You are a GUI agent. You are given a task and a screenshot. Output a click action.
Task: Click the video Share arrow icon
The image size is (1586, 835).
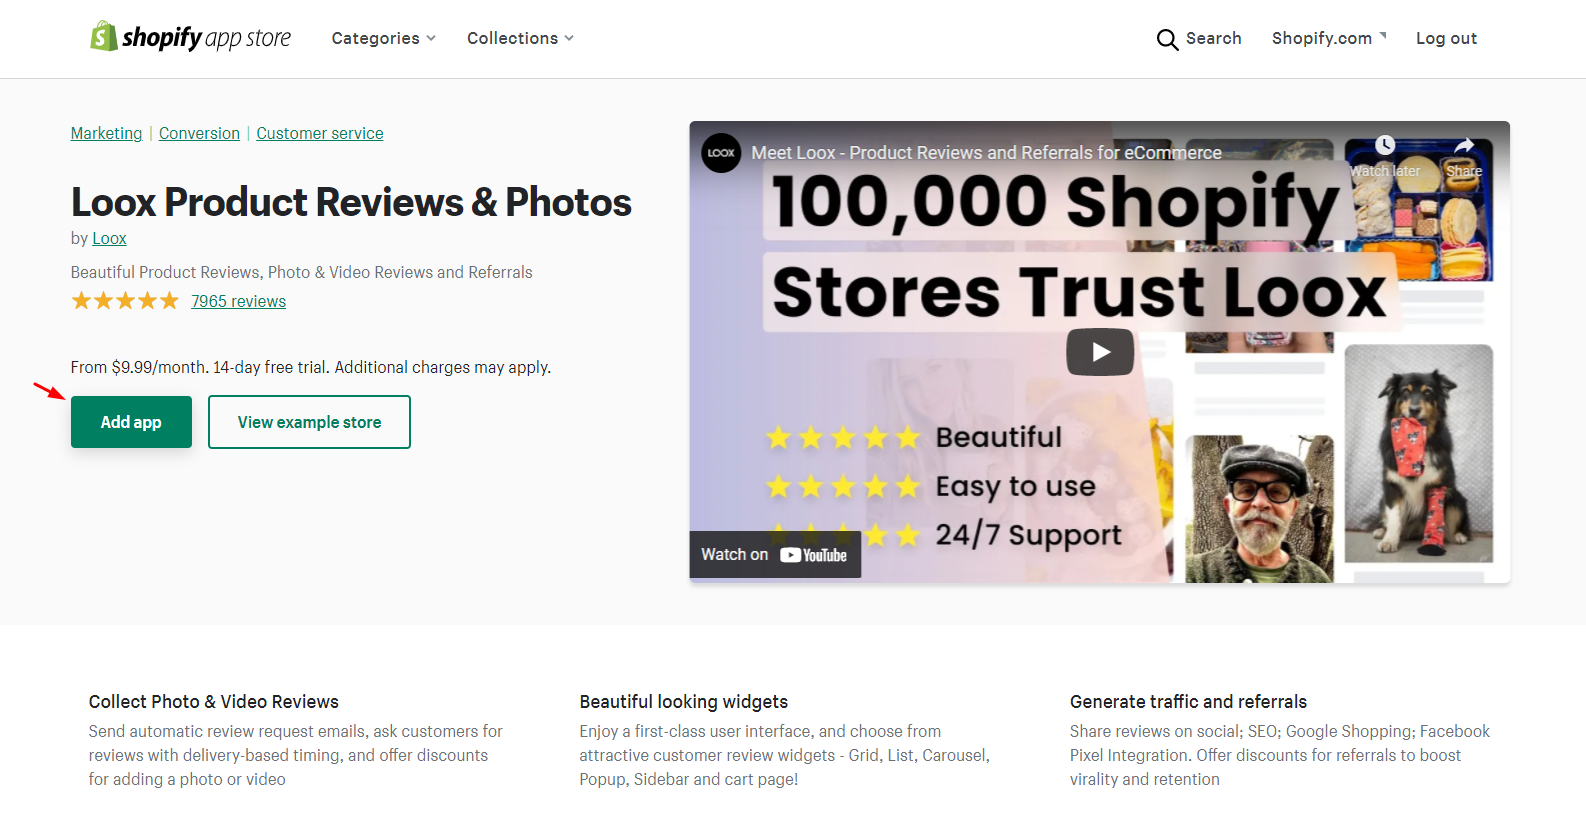pos(1464,146)
